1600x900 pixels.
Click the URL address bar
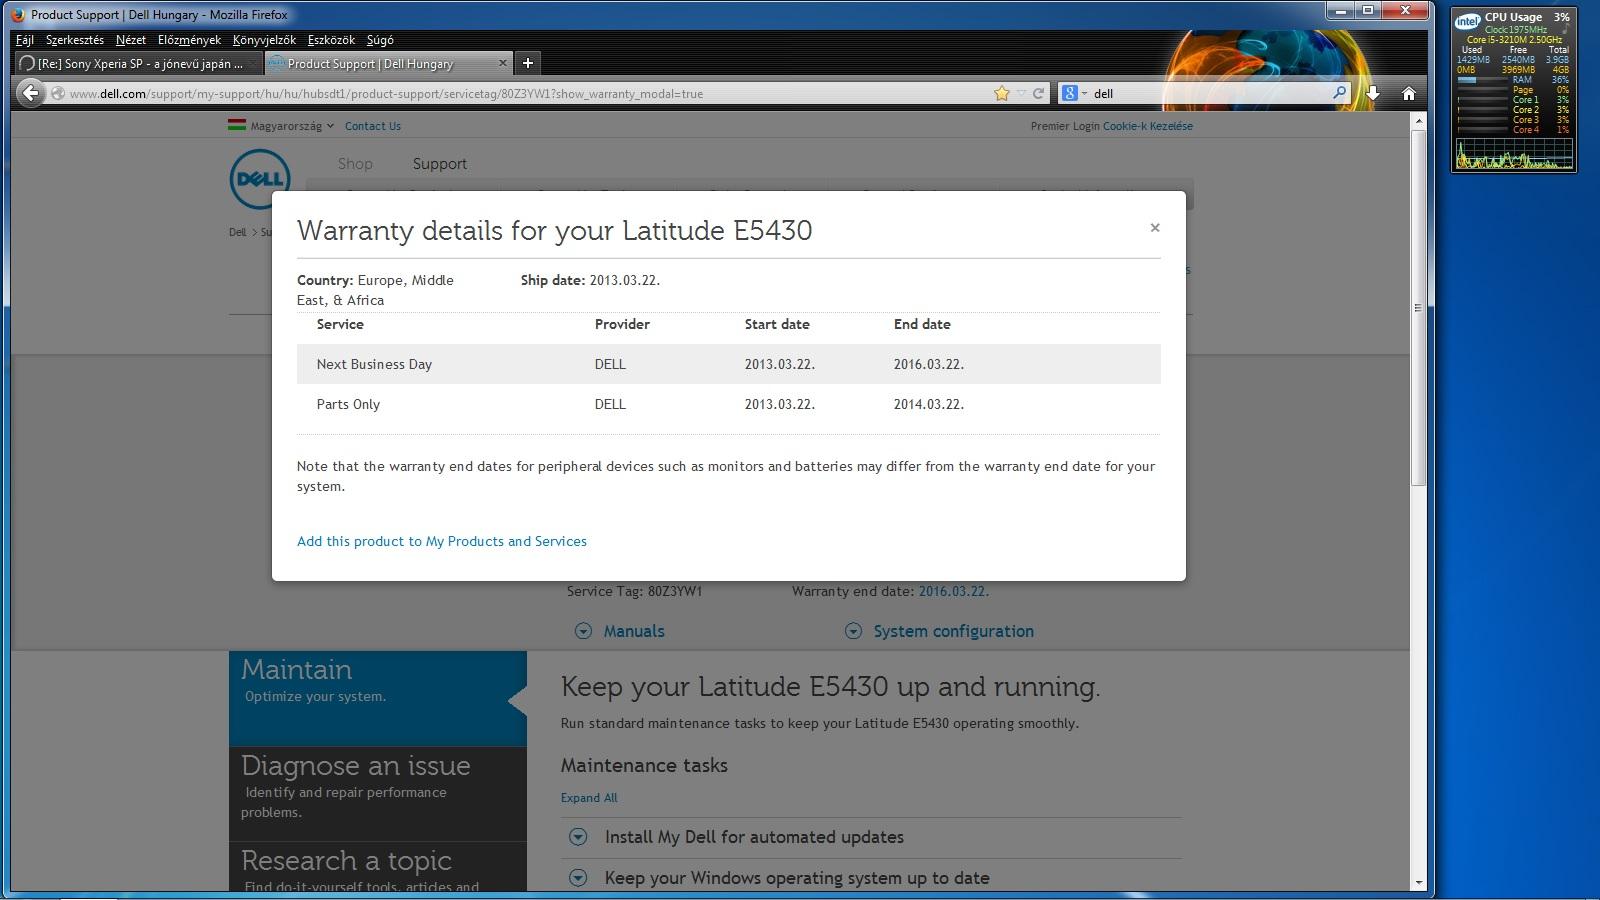(520, 93)
